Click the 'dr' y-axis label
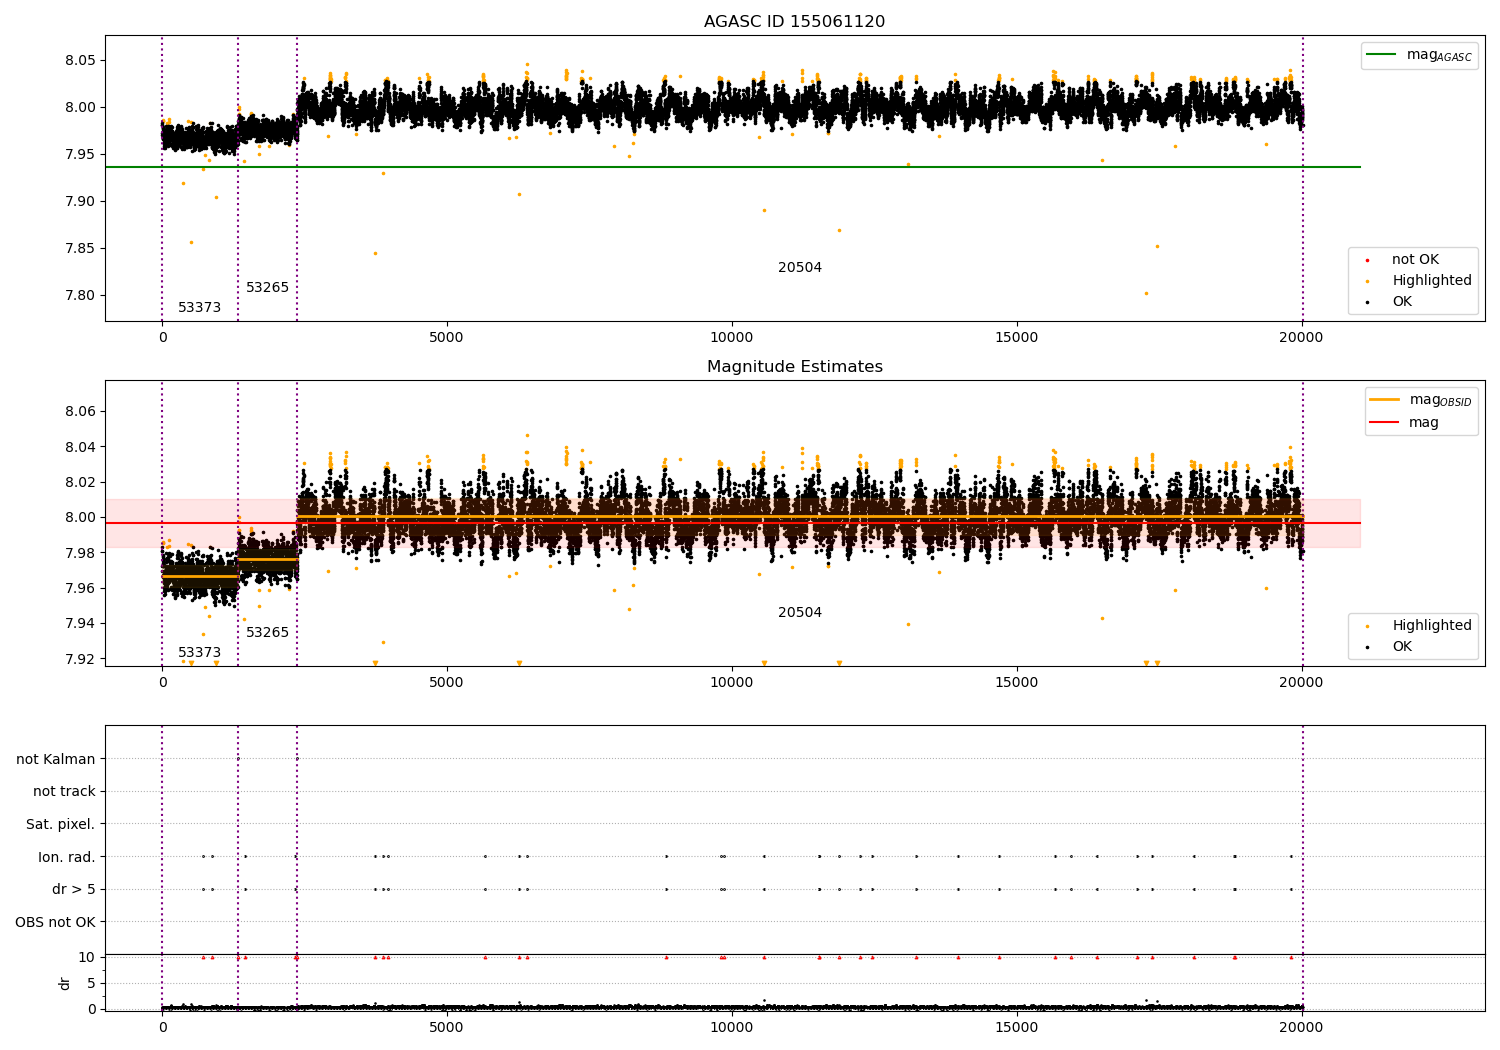The image size is (1500, 1050). [65, 983]
